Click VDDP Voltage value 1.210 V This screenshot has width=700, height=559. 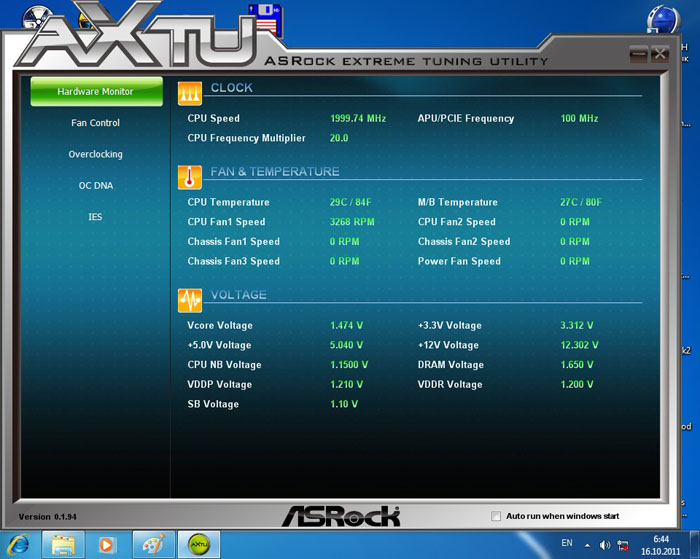click(x=346, y=384)
